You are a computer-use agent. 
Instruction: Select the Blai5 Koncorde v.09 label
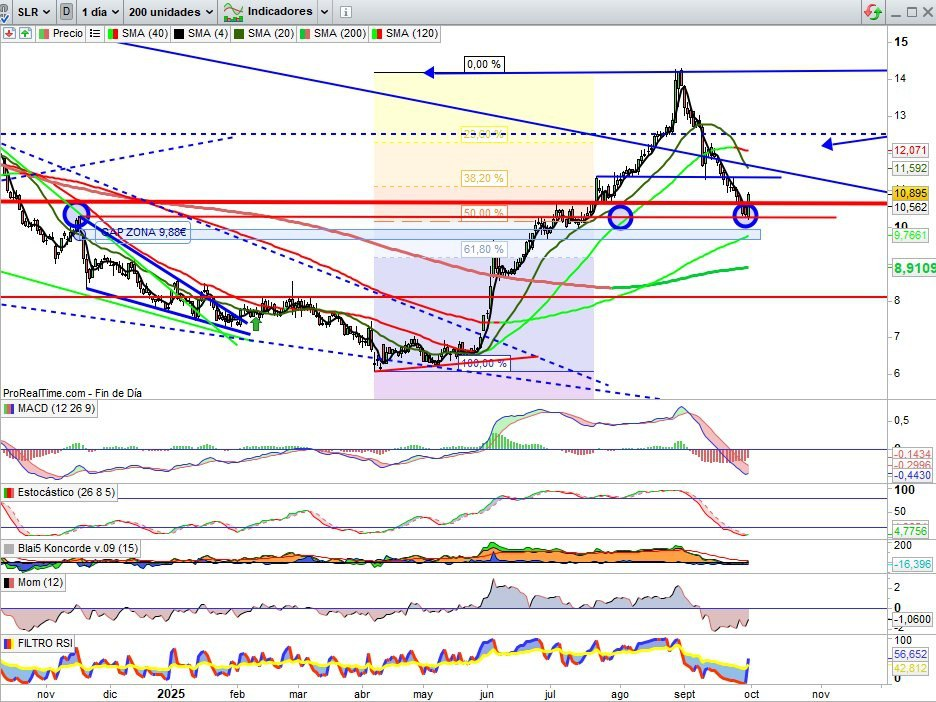pos(74,548)
